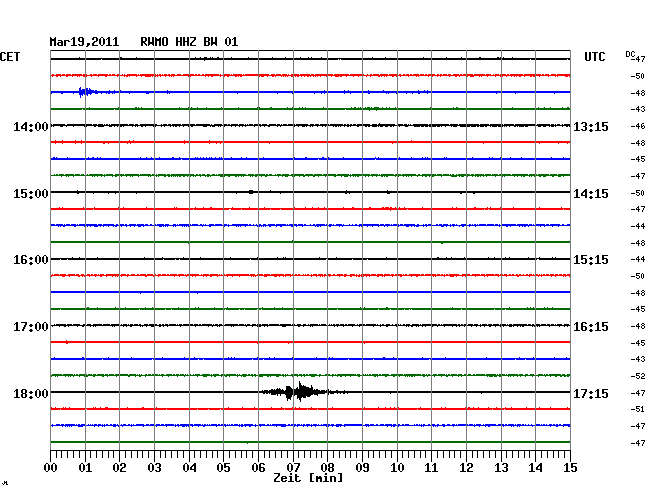Select the 17:00 CET time label
Screen dimensions: 650x494
(x=31, y=327)
